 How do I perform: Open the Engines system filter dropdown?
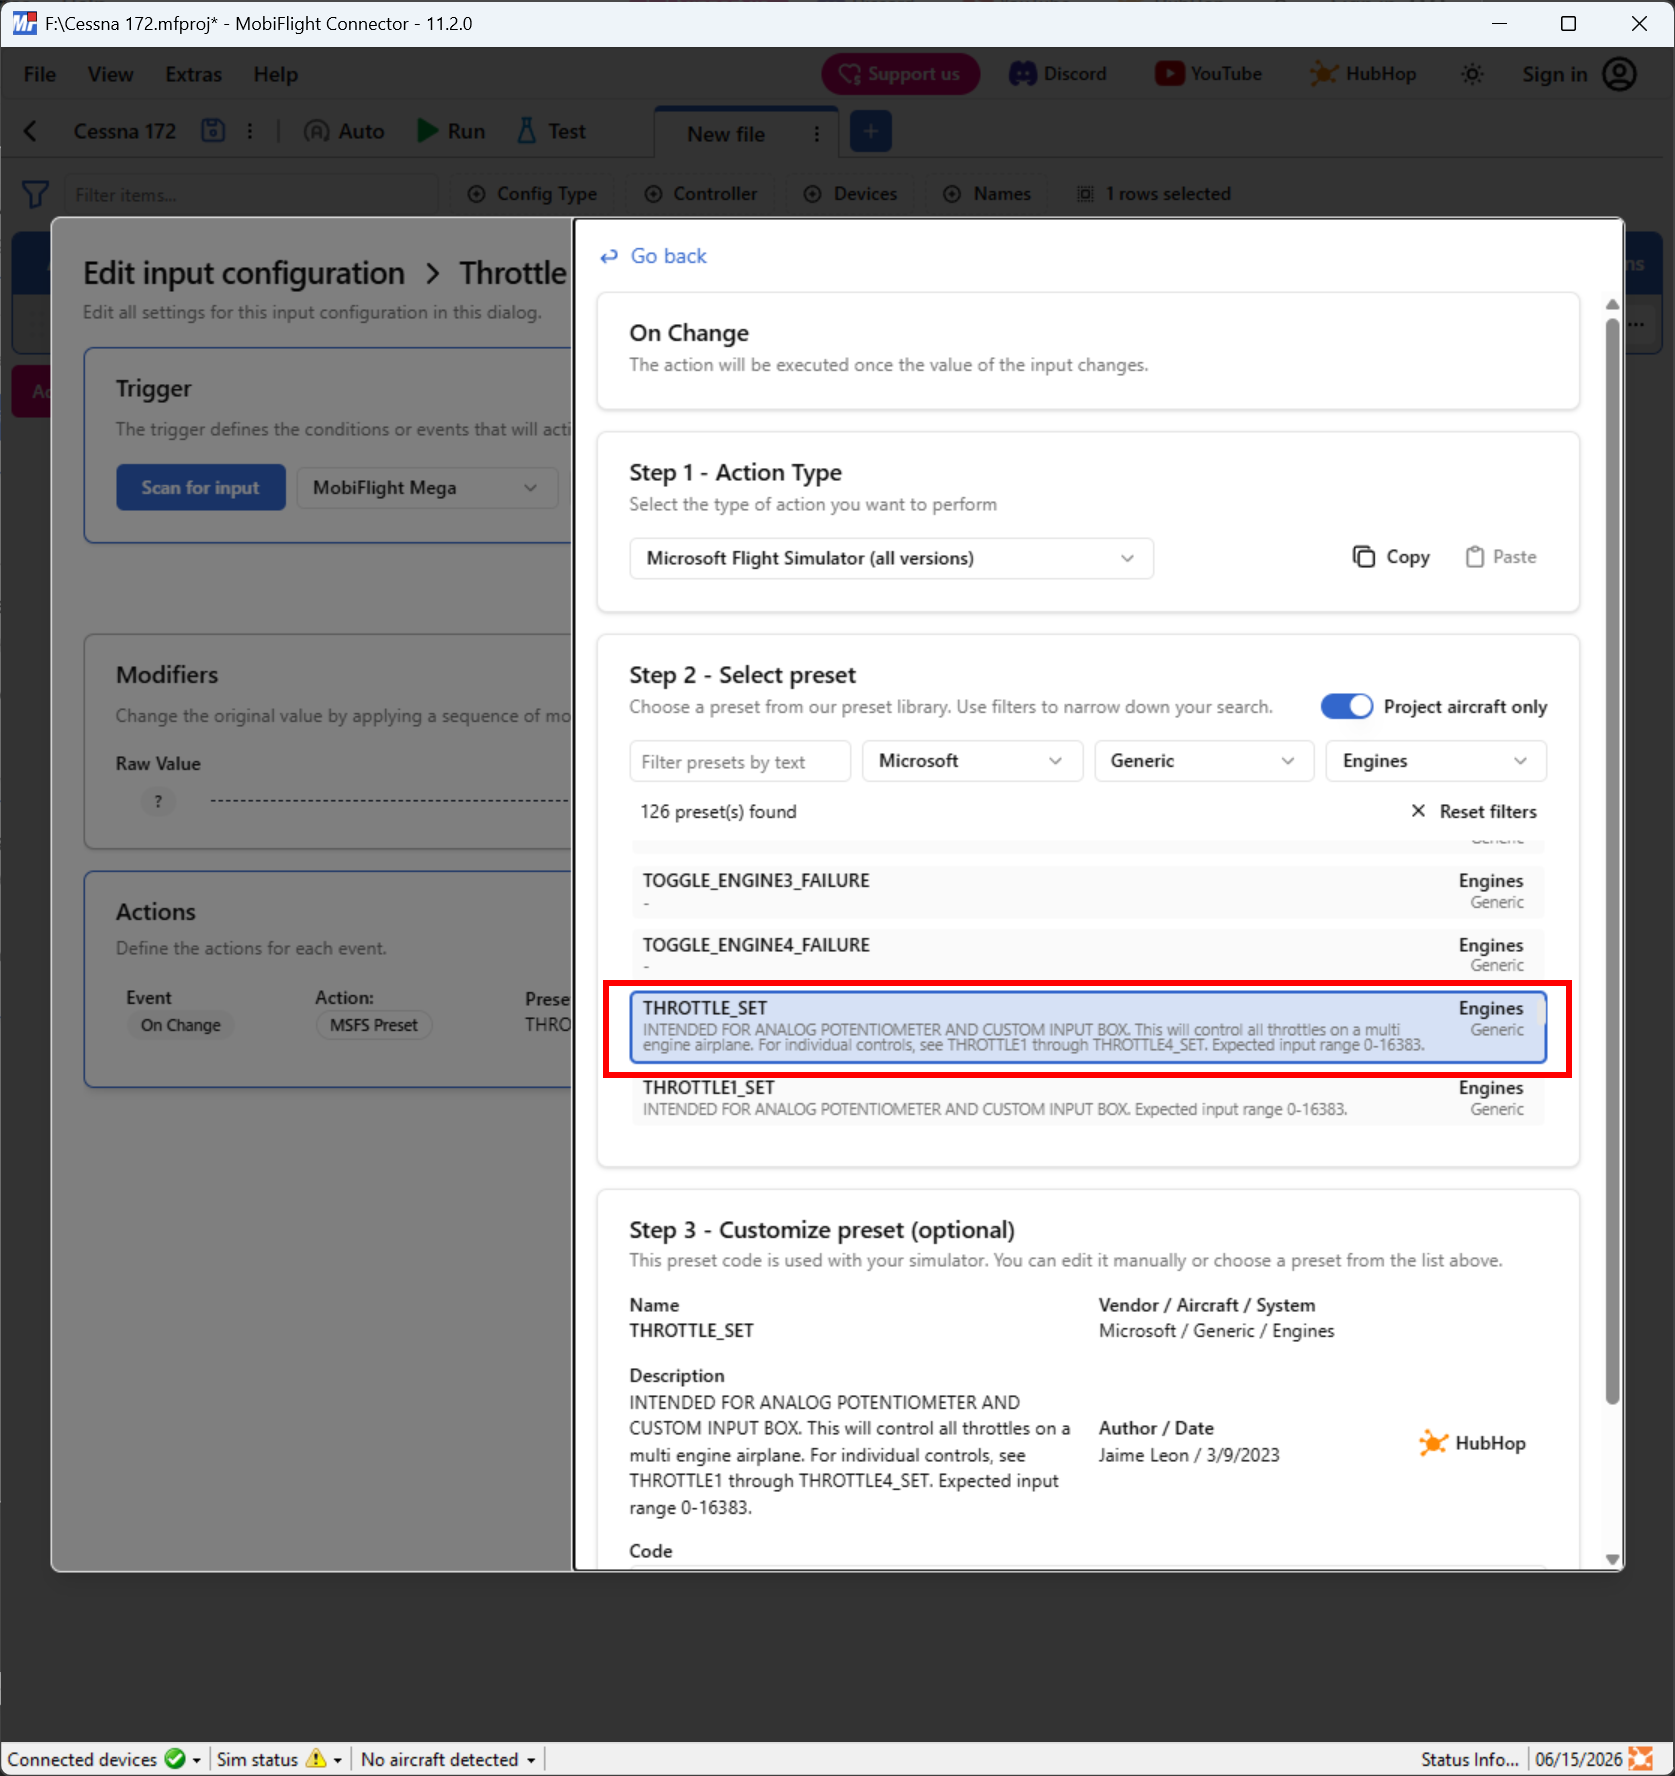(1436, 761)
